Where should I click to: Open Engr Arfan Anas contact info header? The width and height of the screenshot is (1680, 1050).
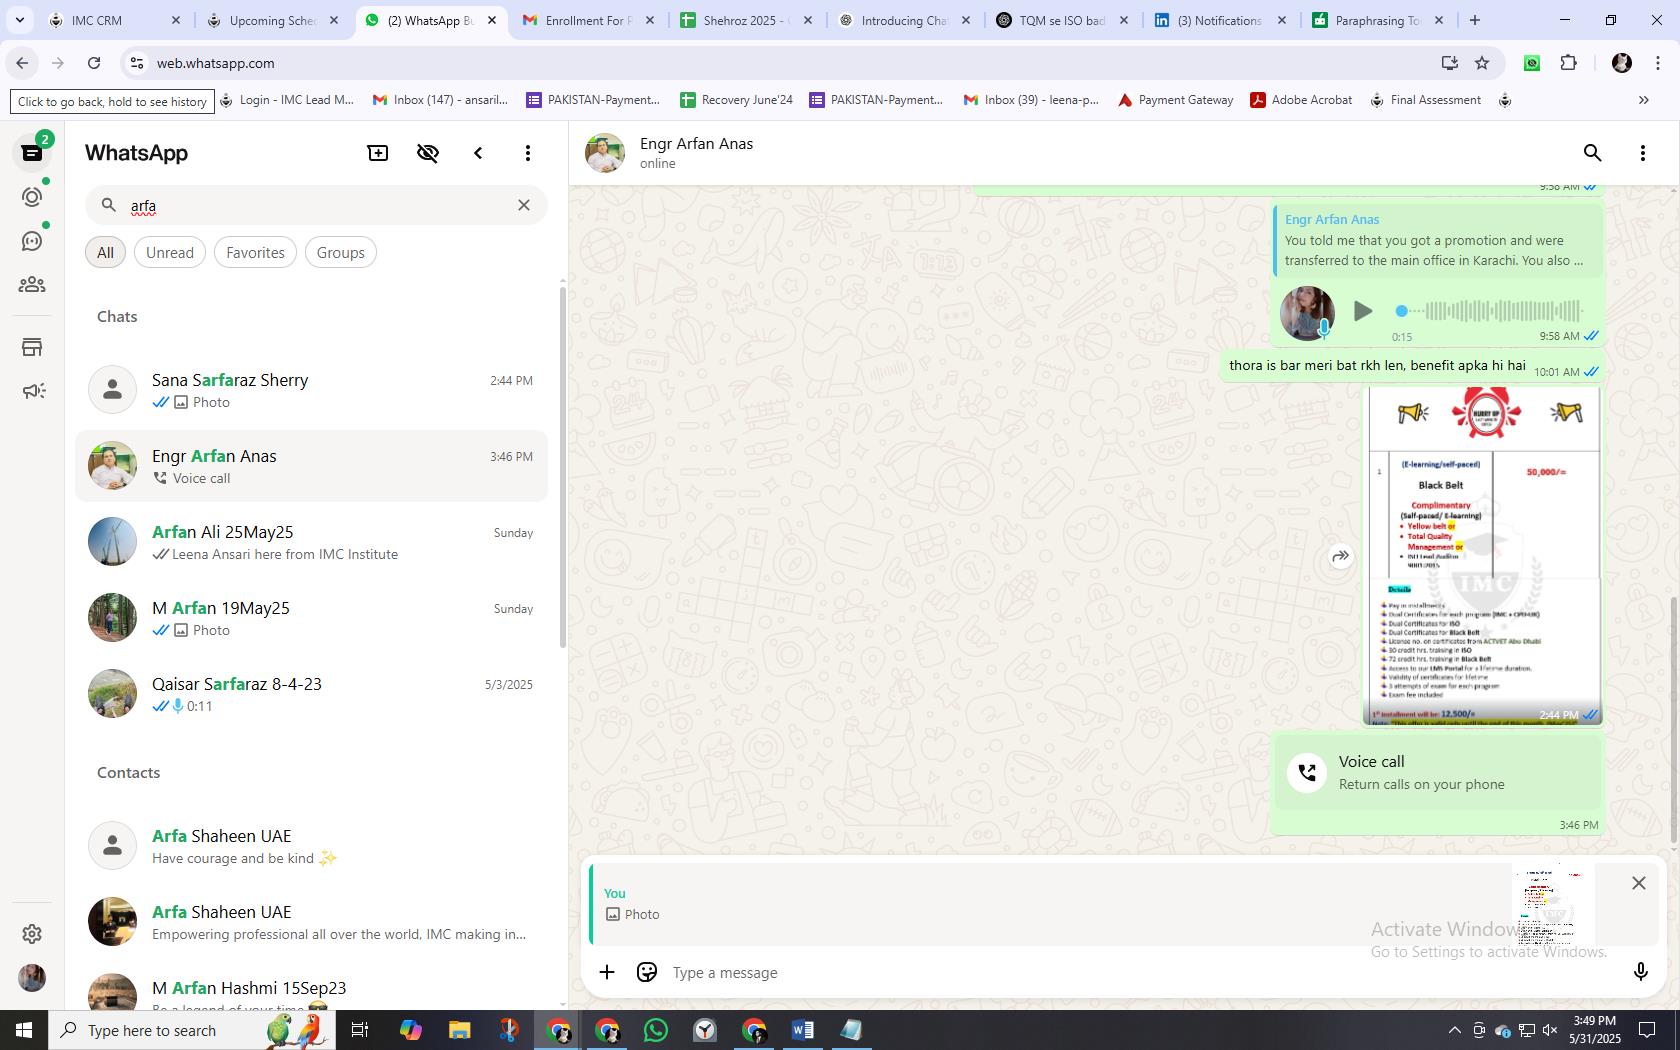(x=697, y=153)
